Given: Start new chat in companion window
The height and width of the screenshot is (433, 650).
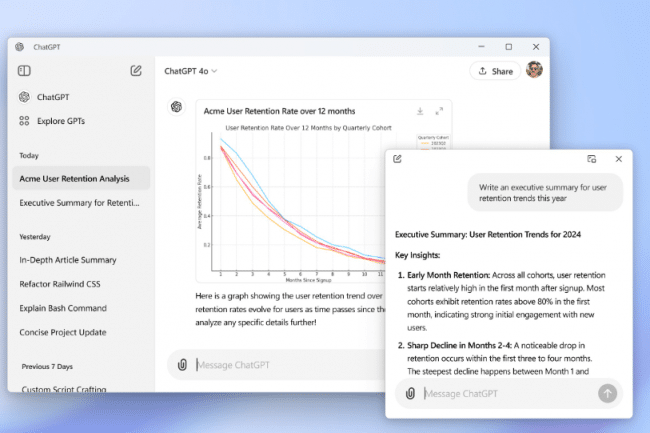Looking at the screenshot, I should [x=397, y=159].
